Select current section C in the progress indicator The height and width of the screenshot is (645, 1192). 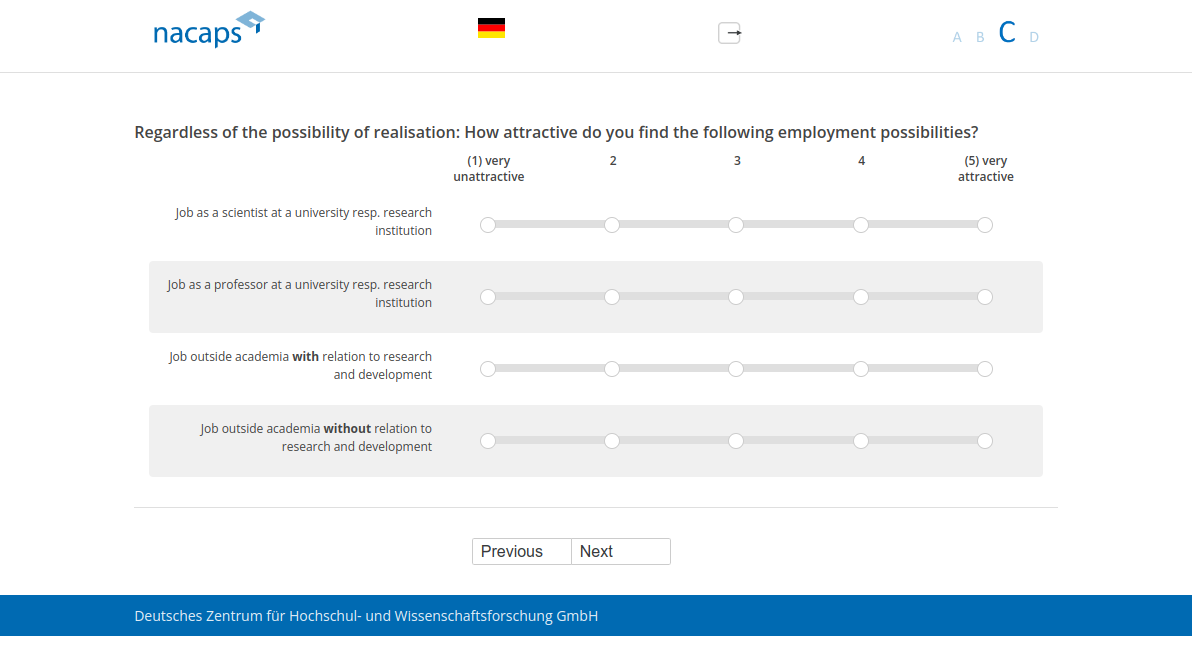[x=1007, y=33]
